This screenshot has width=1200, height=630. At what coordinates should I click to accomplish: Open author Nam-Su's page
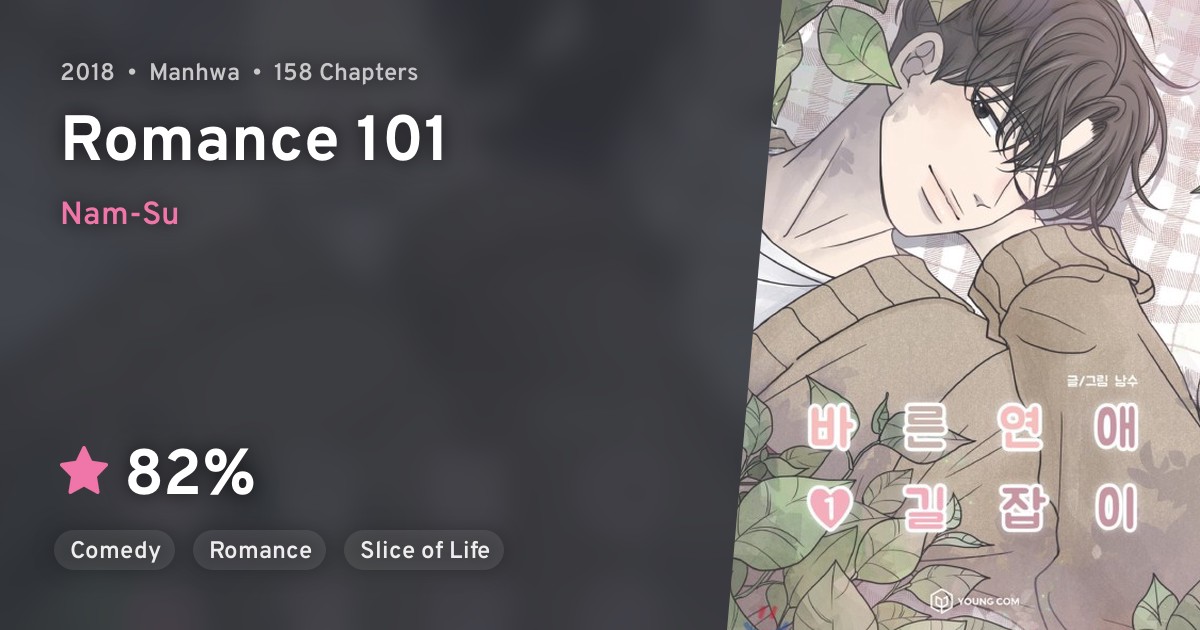coord(120,213)
